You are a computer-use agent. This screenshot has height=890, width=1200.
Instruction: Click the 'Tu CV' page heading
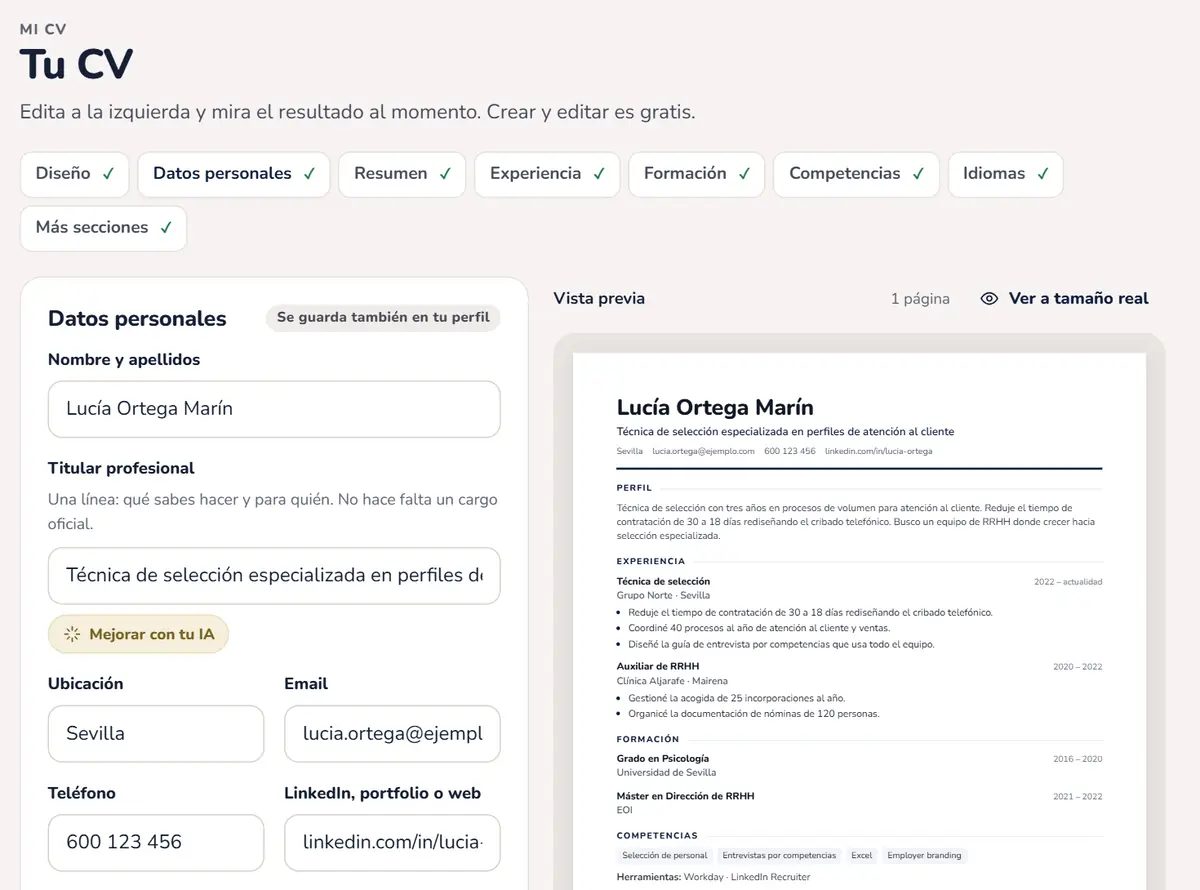pyautogui.click(x=76, y=65)
